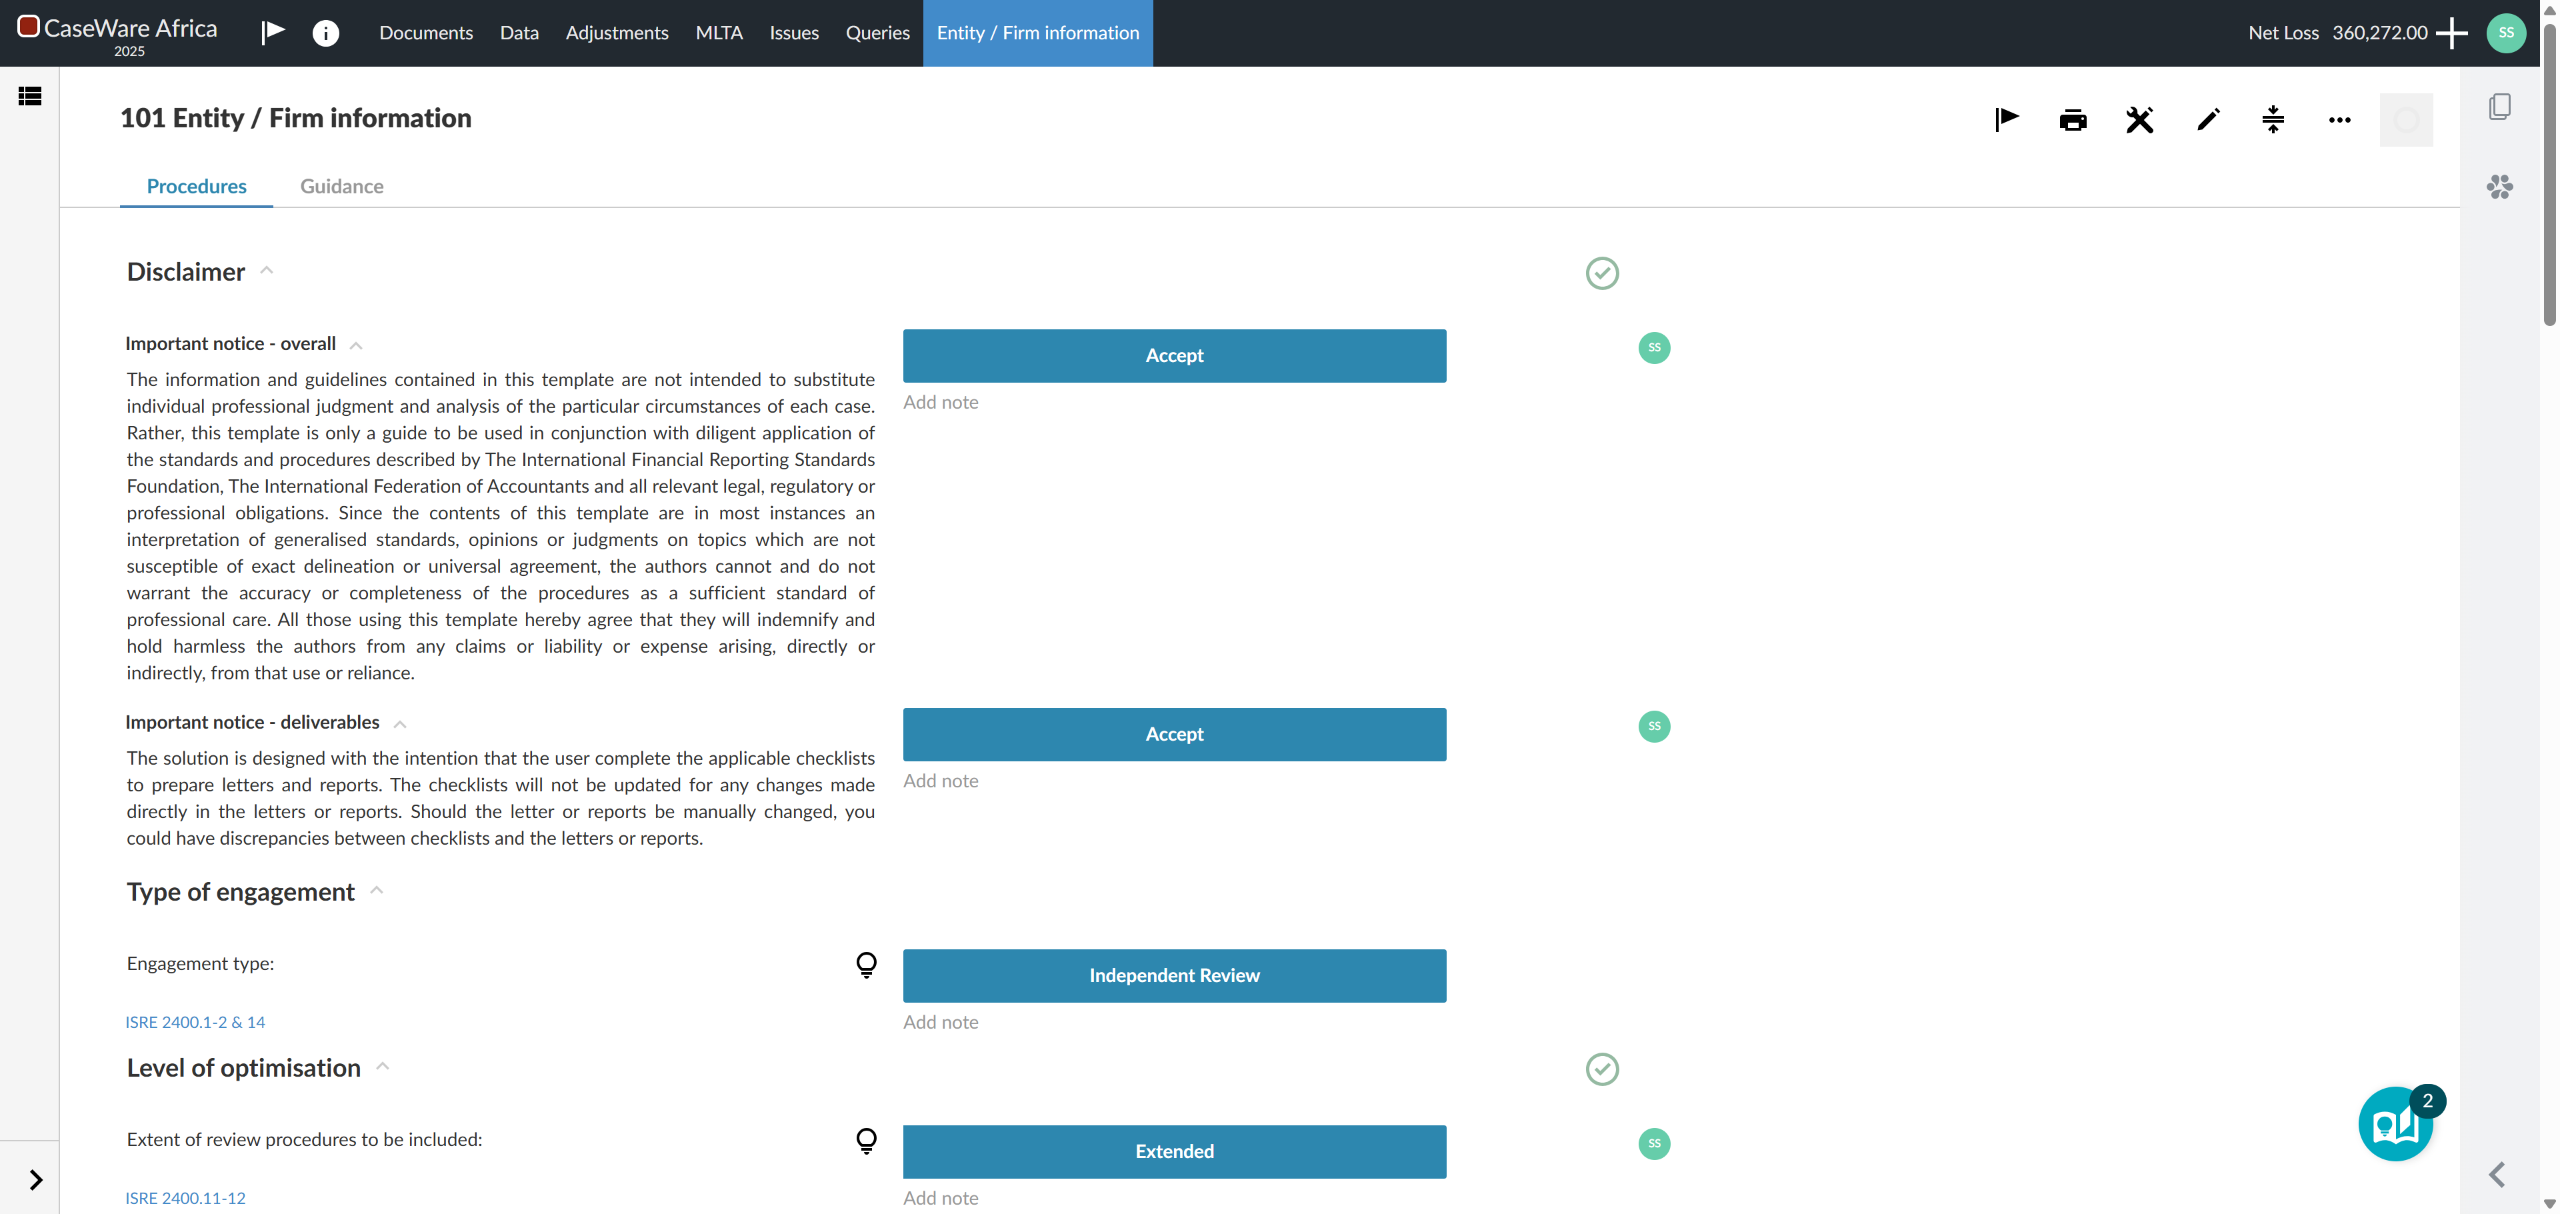Collapse the Important notice - overall paragraph
Viewport: 2560px width, 1214px height.
[x=356, y=345]
